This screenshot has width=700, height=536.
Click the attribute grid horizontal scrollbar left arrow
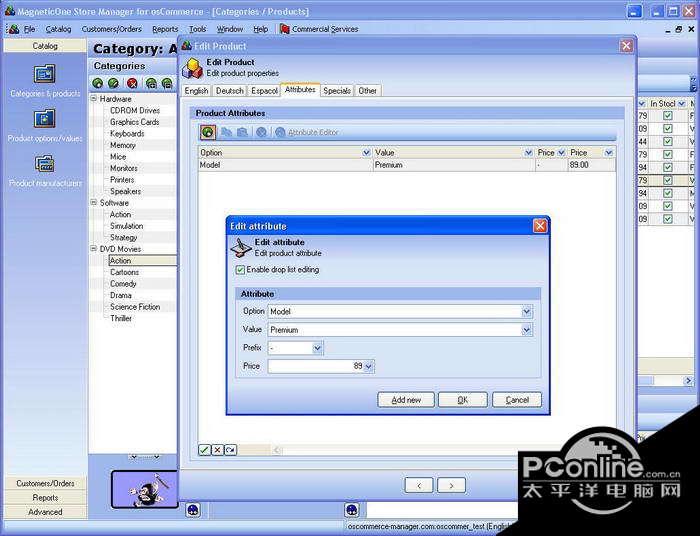277,450
